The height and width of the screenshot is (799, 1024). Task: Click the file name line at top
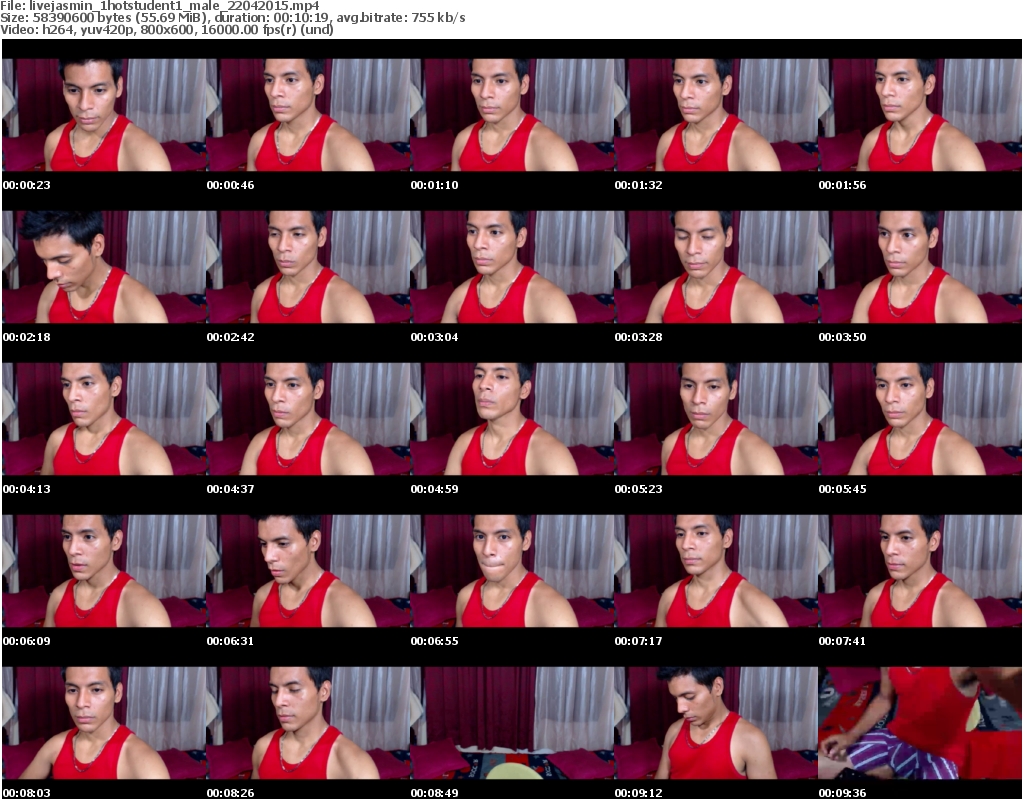click(x=160, y=6)
